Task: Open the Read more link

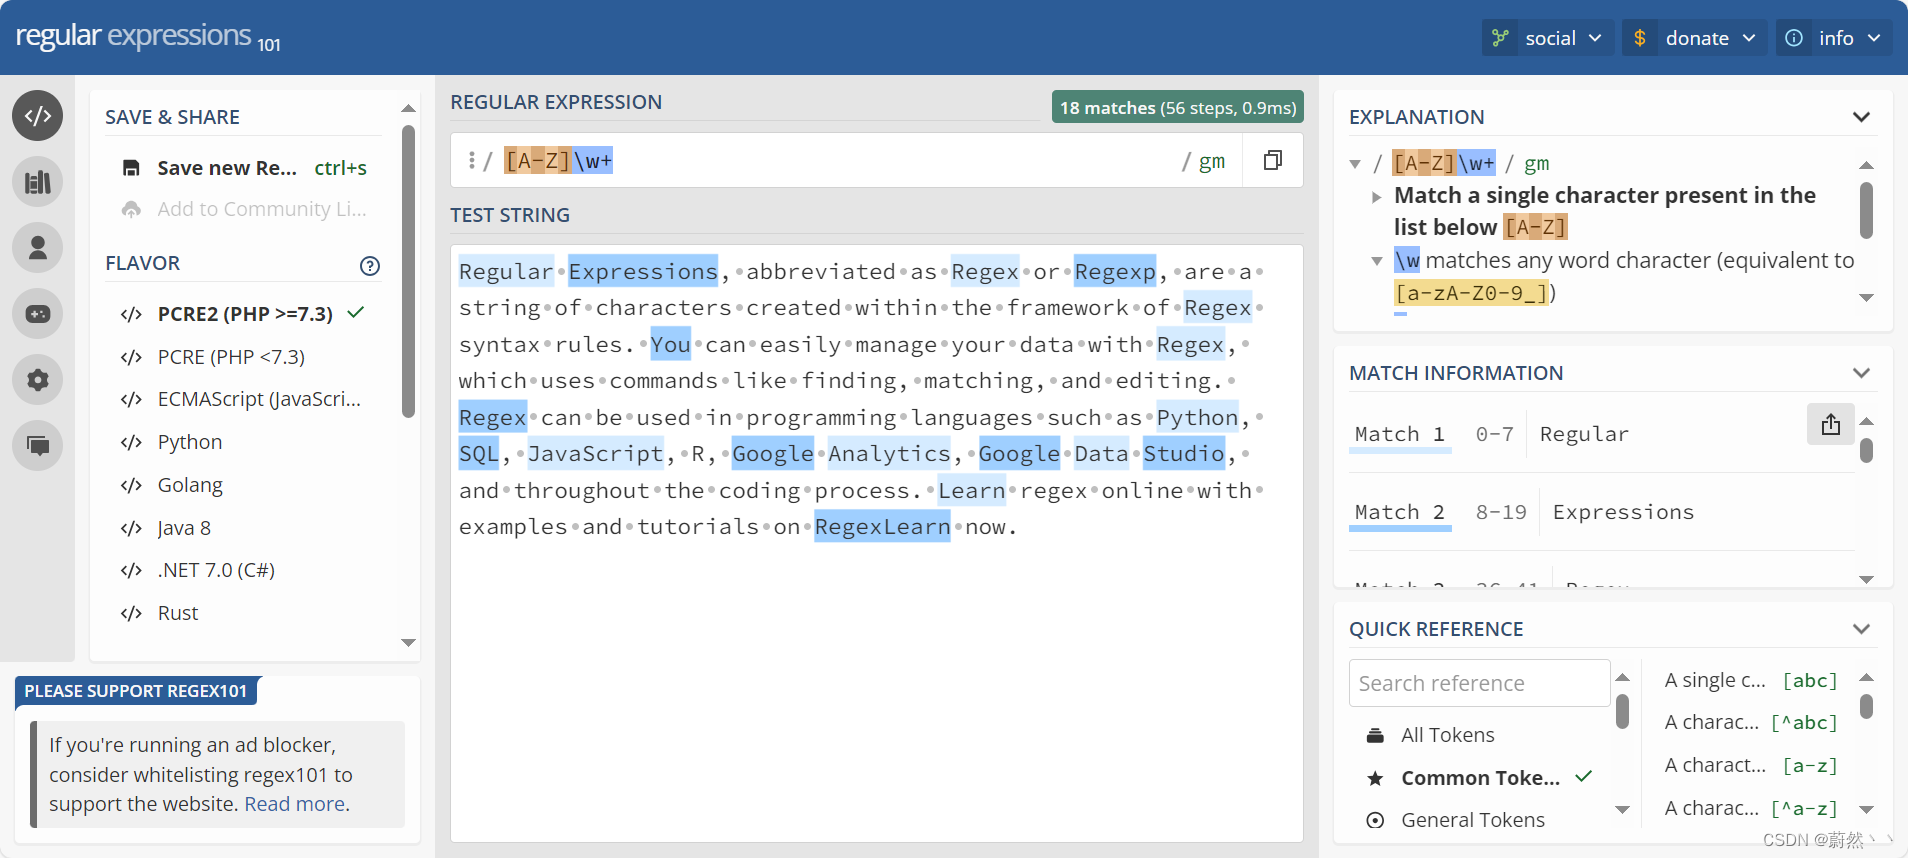Action: point(295,804)
